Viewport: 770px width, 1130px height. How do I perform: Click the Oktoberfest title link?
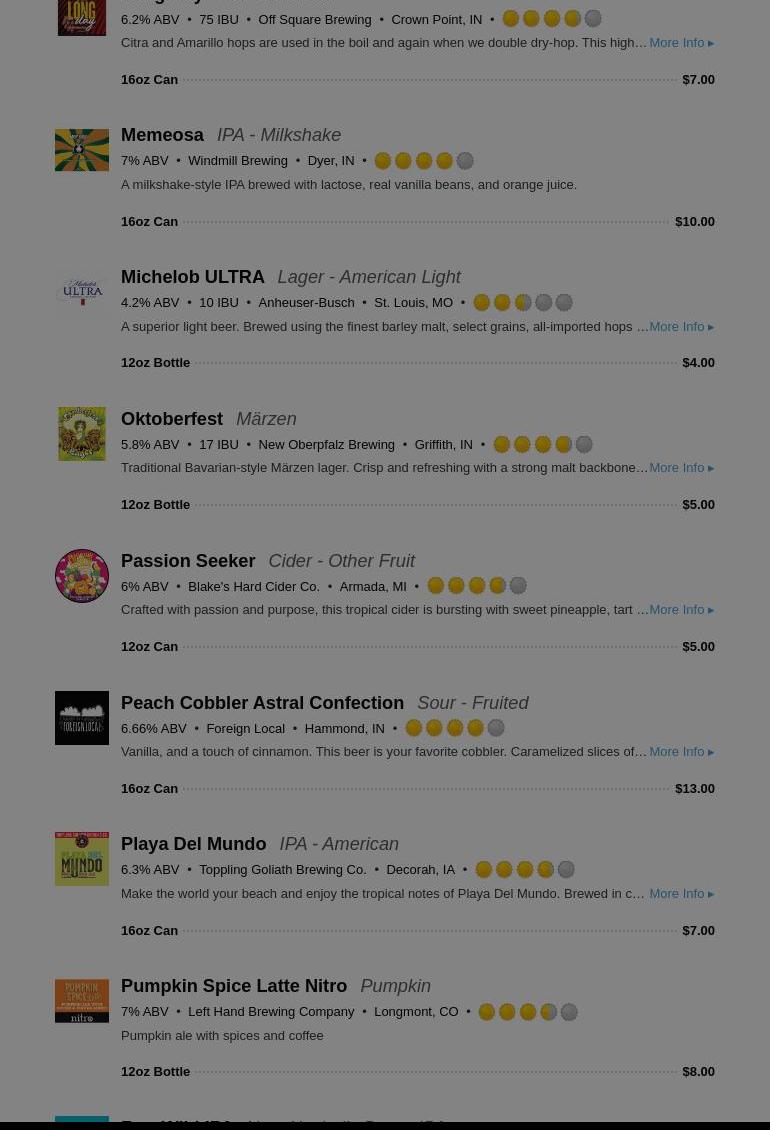coord(172,419)
